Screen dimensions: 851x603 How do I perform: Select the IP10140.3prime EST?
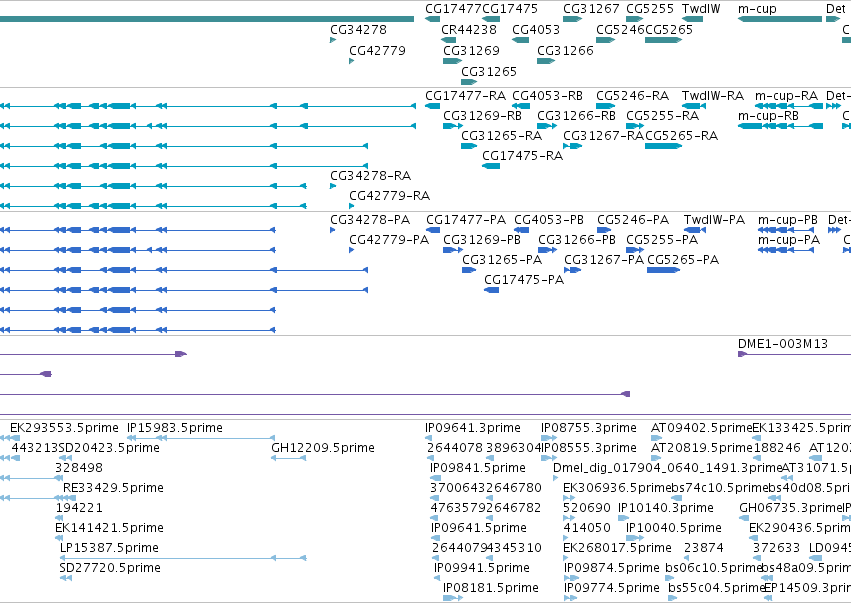point(623,518)
